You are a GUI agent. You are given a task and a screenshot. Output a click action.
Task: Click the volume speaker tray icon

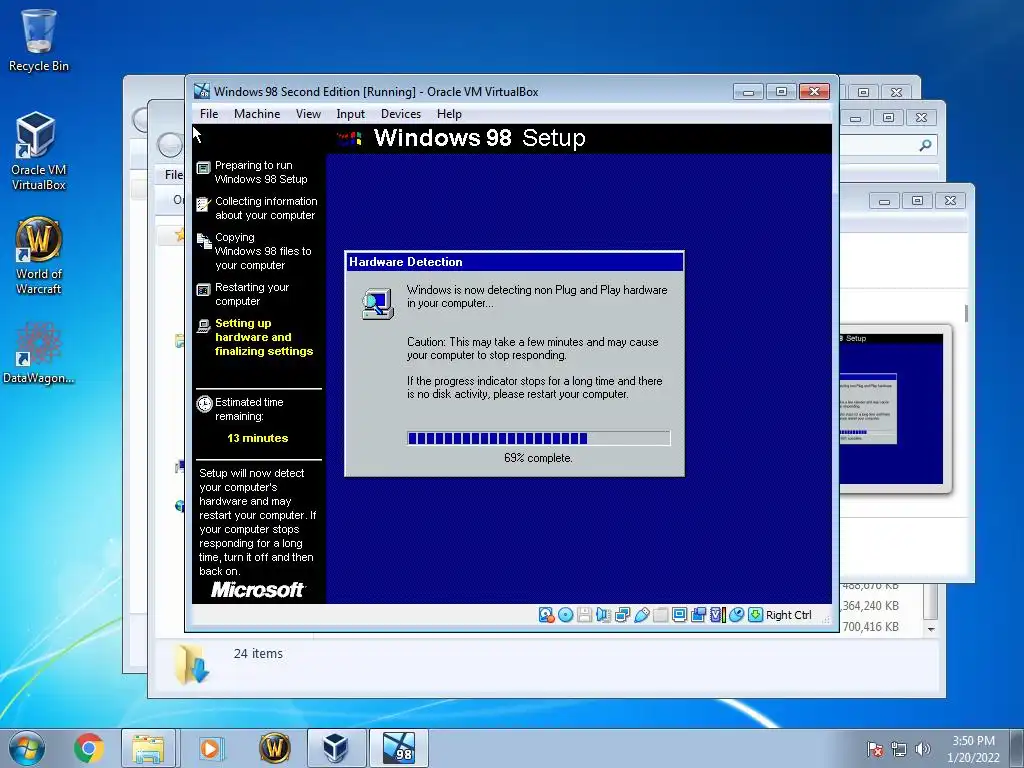[x=922, y=750]
